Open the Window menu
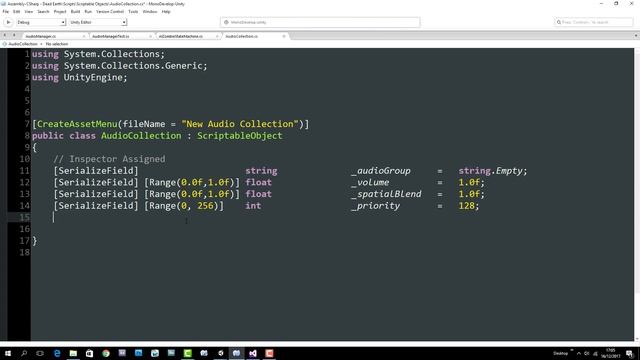The height and width of the screenshot is (360, 640). click(x=150, y=11)
